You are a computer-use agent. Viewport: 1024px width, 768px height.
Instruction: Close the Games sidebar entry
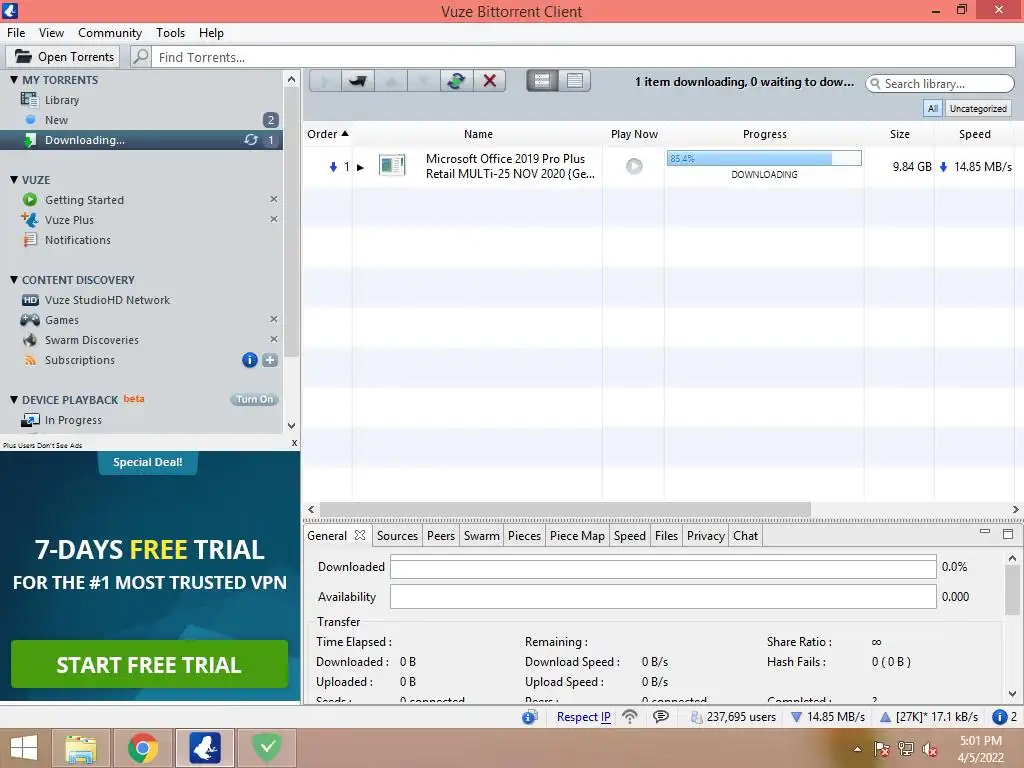(x=274, y=319)
